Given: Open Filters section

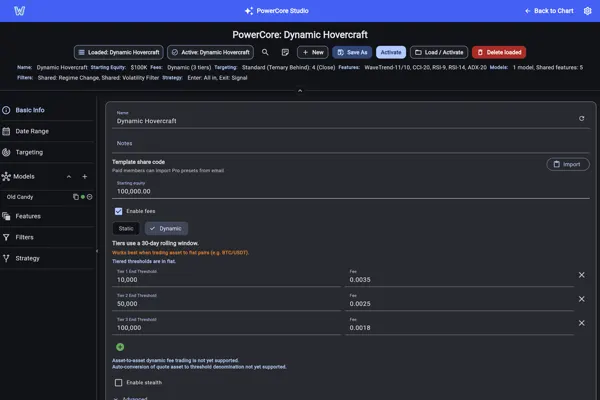Looking at the screenshot, I should click(46, 237).
